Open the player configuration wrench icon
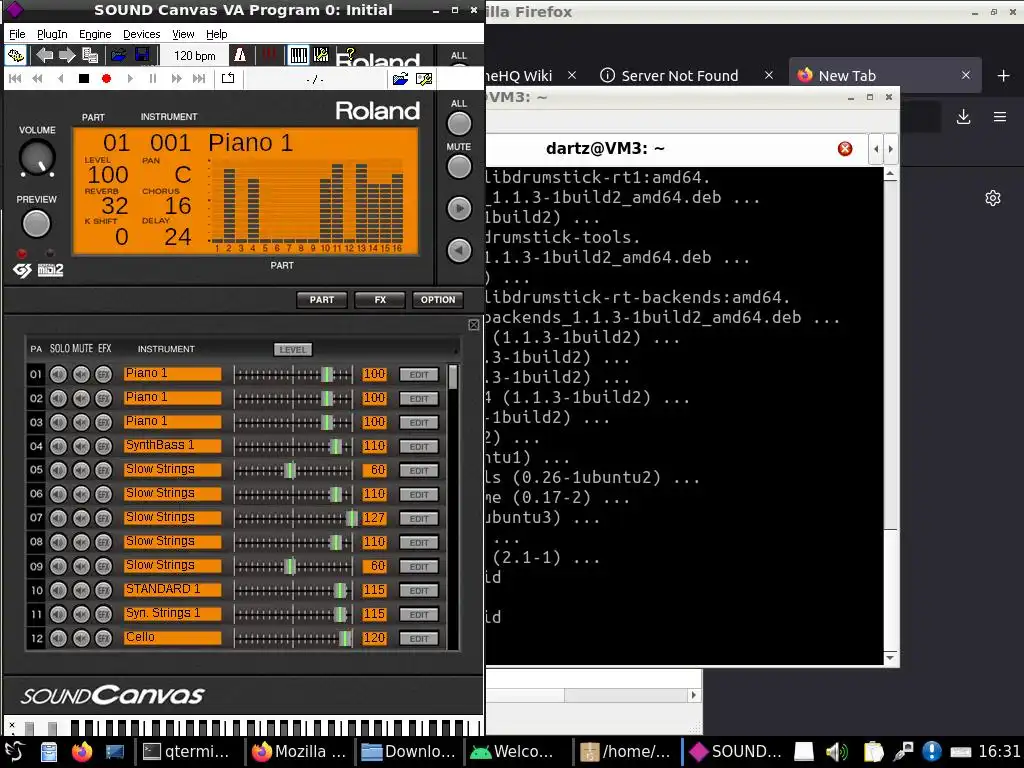This screenshot has height=768, width=1024. tap(424, 79)
